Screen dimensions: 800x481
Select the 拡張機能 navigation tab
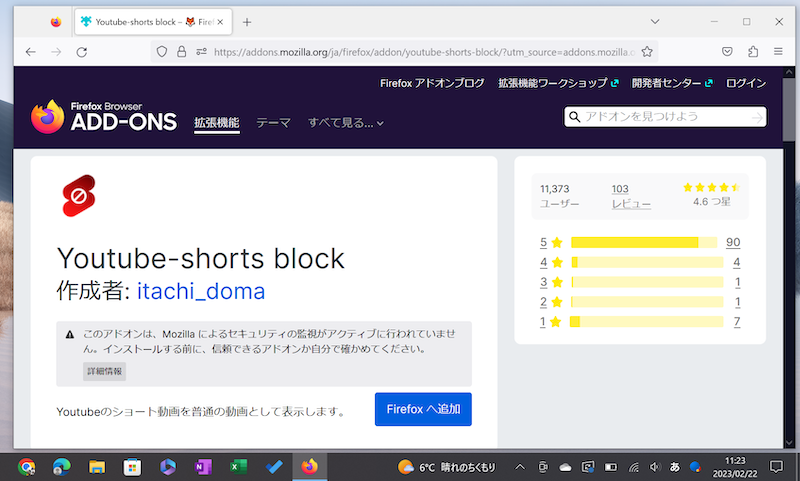(x=216, y=123)
